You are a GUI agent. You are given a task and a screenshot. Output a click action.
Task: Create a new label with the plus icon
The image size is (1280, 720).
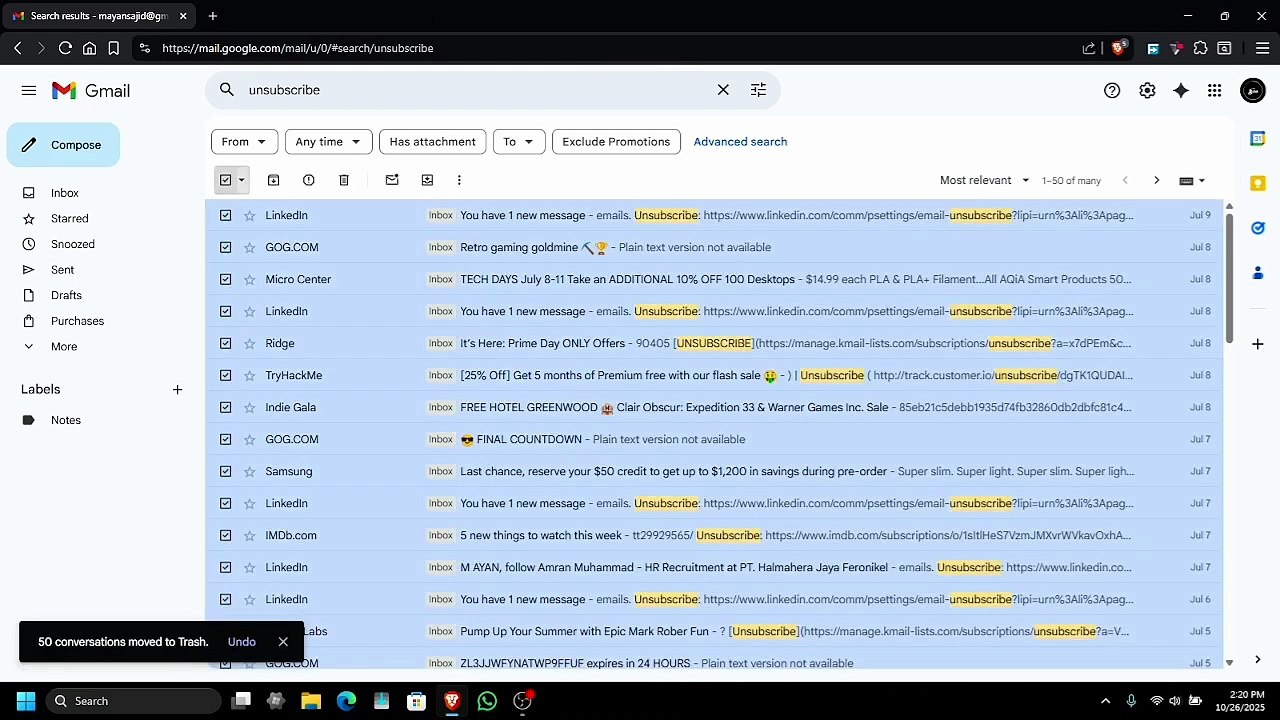177,389
